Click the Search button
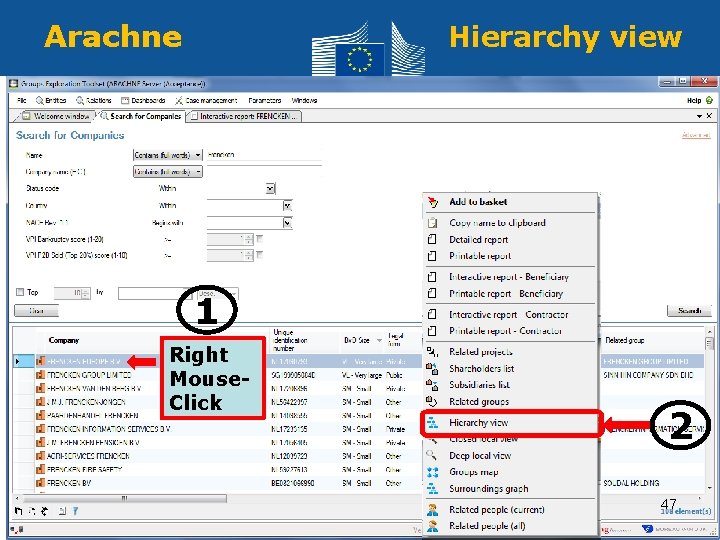Viewport: 720px width, 540px height. point(689,311)
